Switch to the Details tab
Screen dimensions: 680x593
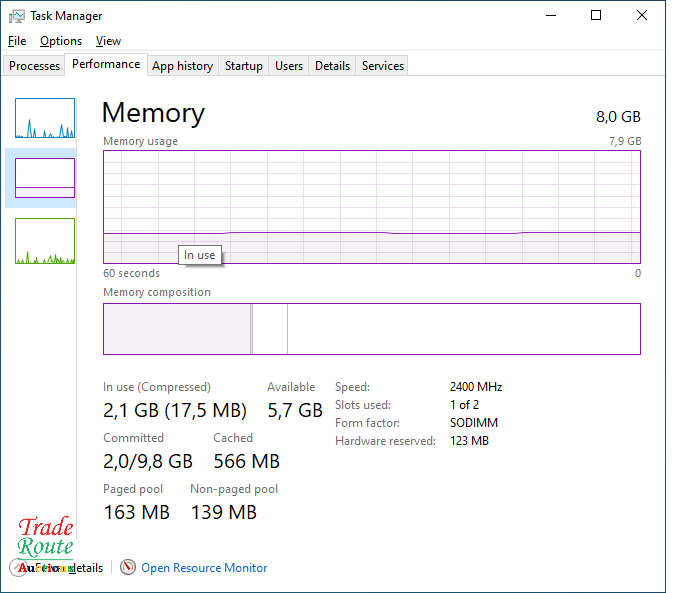[332, 66]
